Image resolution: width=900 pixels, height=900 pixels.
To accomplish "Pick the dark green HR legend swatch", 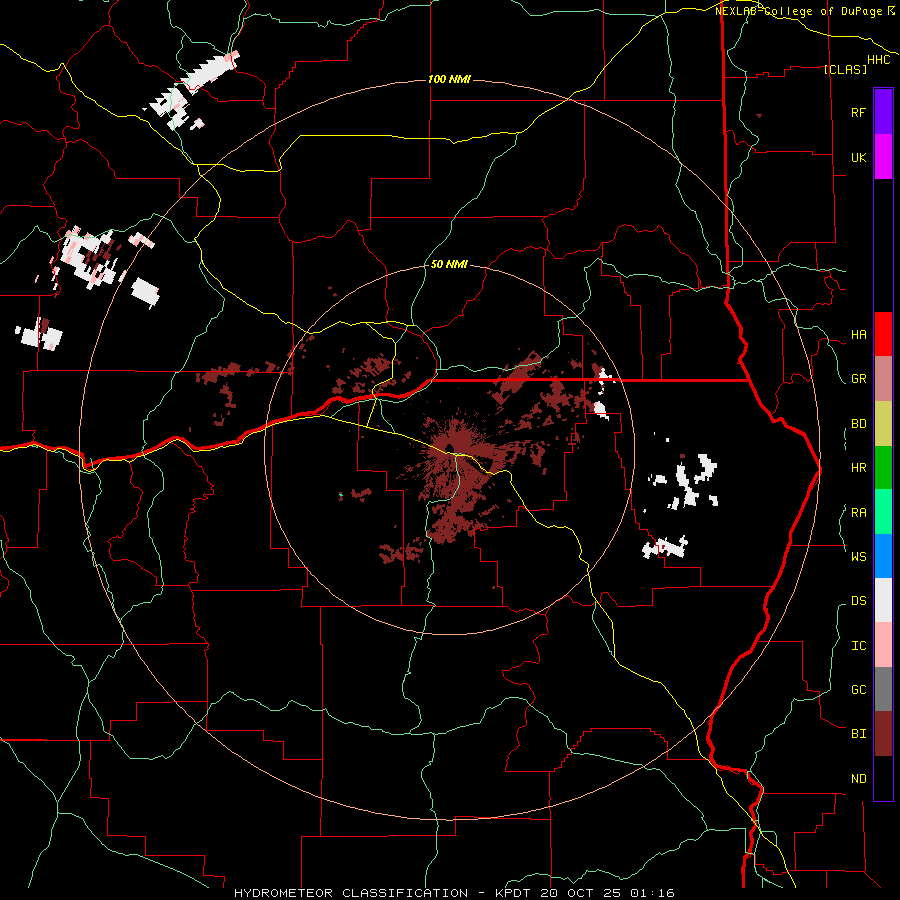I will point(883,468).
